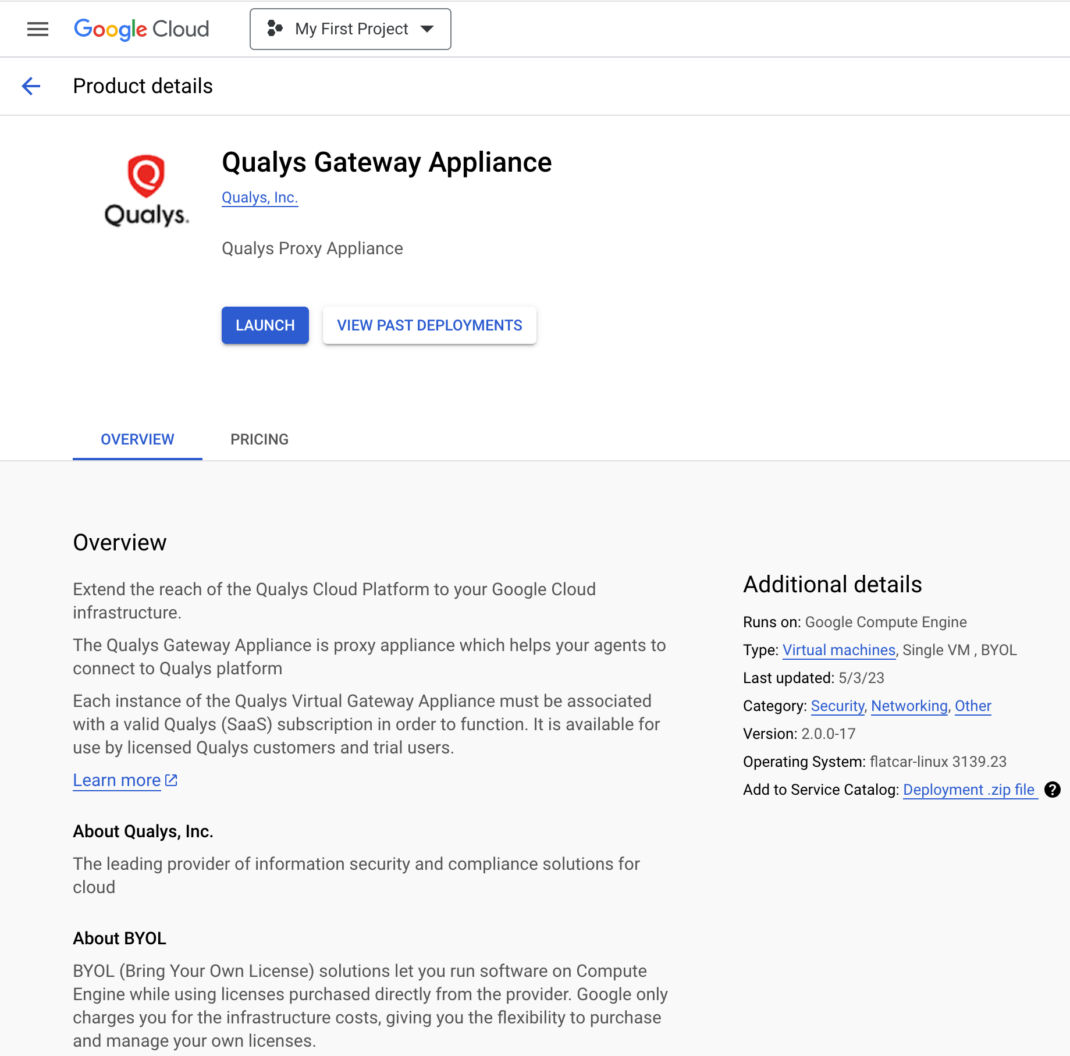The height and width of the screenshot is (1056, 1070).
Task: Open the Networking category link
Action: (909, 705)
